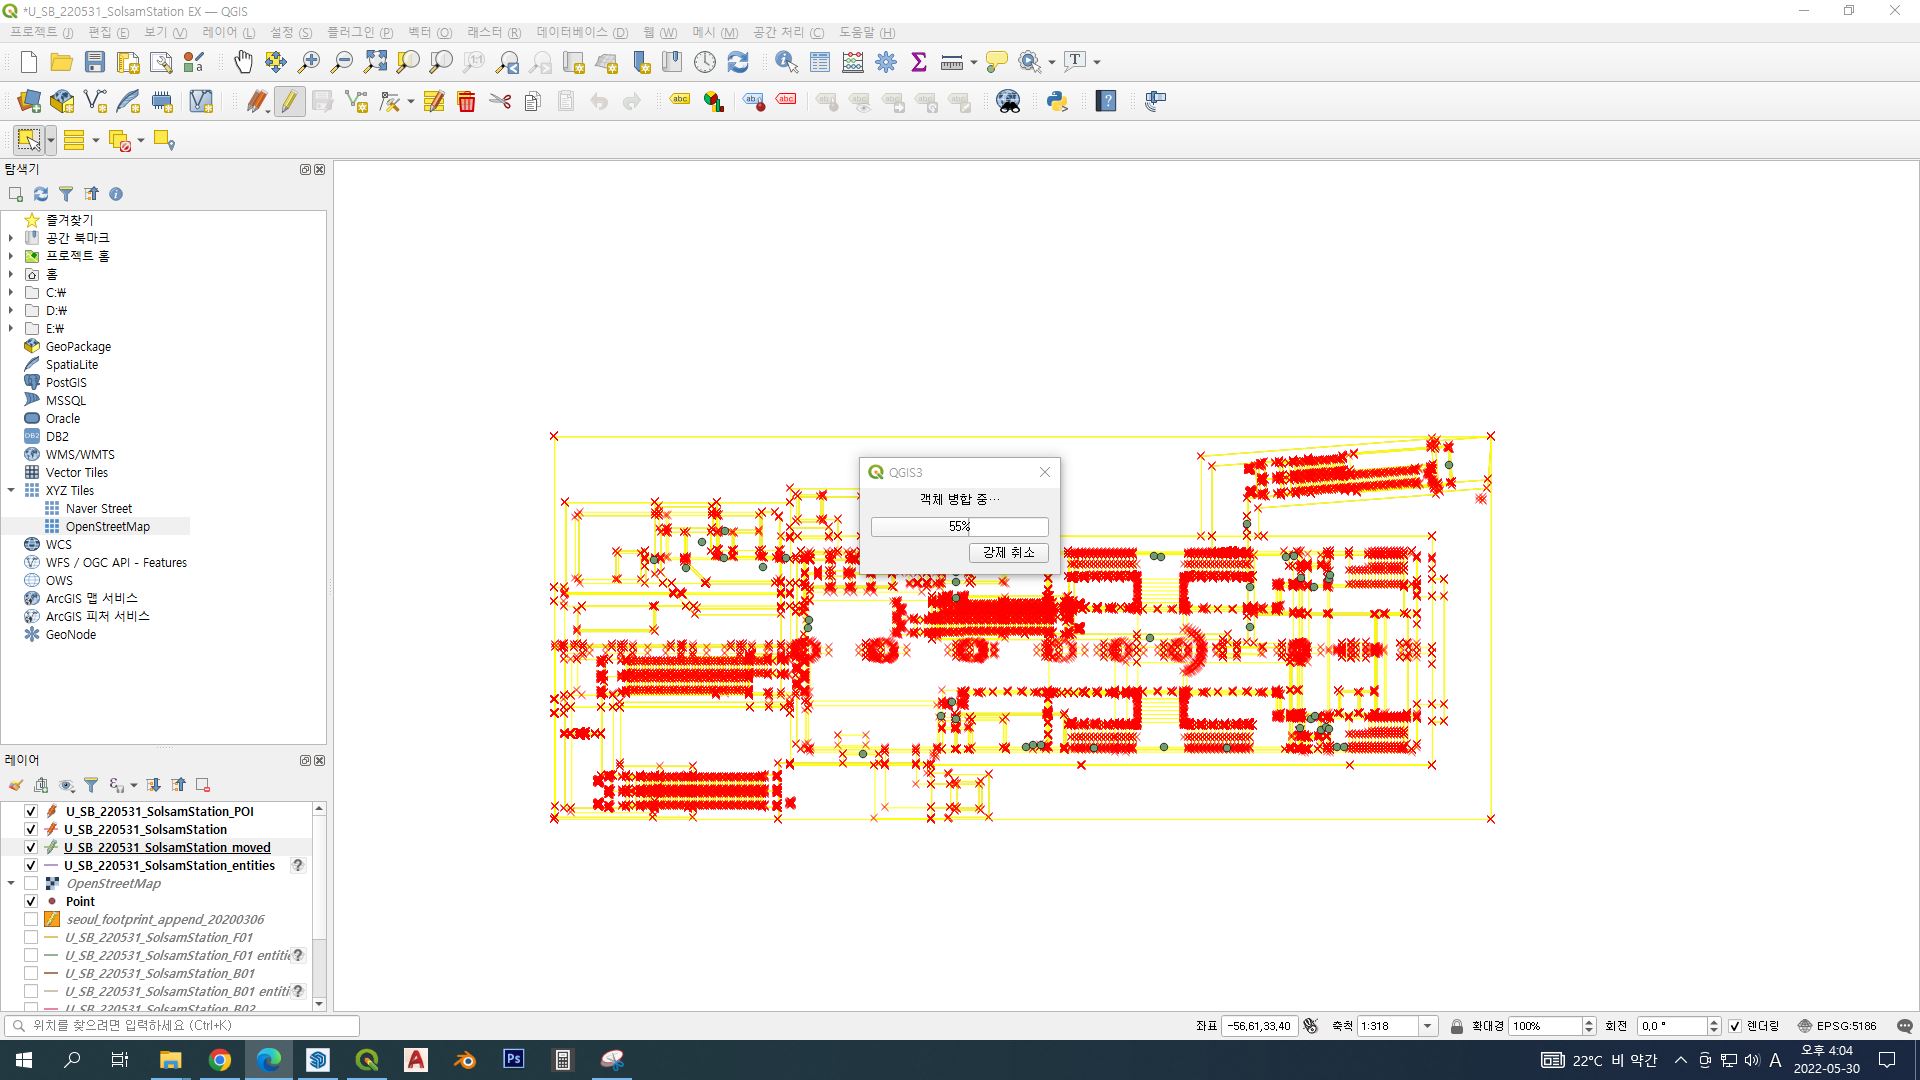Open the scale dropdown in the status bar

[x=1427, y=1026]
